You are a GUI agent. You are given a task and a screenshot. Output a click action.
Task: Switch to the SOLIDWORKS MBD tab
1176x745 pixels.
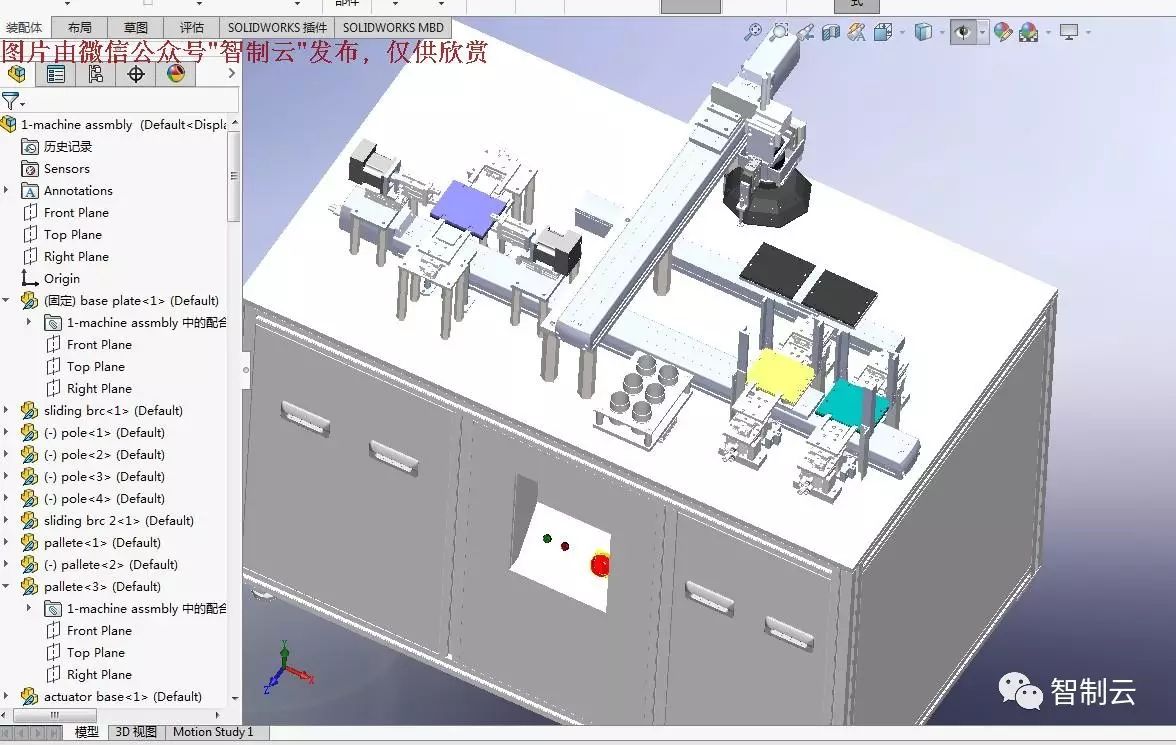tap(393, 28)
